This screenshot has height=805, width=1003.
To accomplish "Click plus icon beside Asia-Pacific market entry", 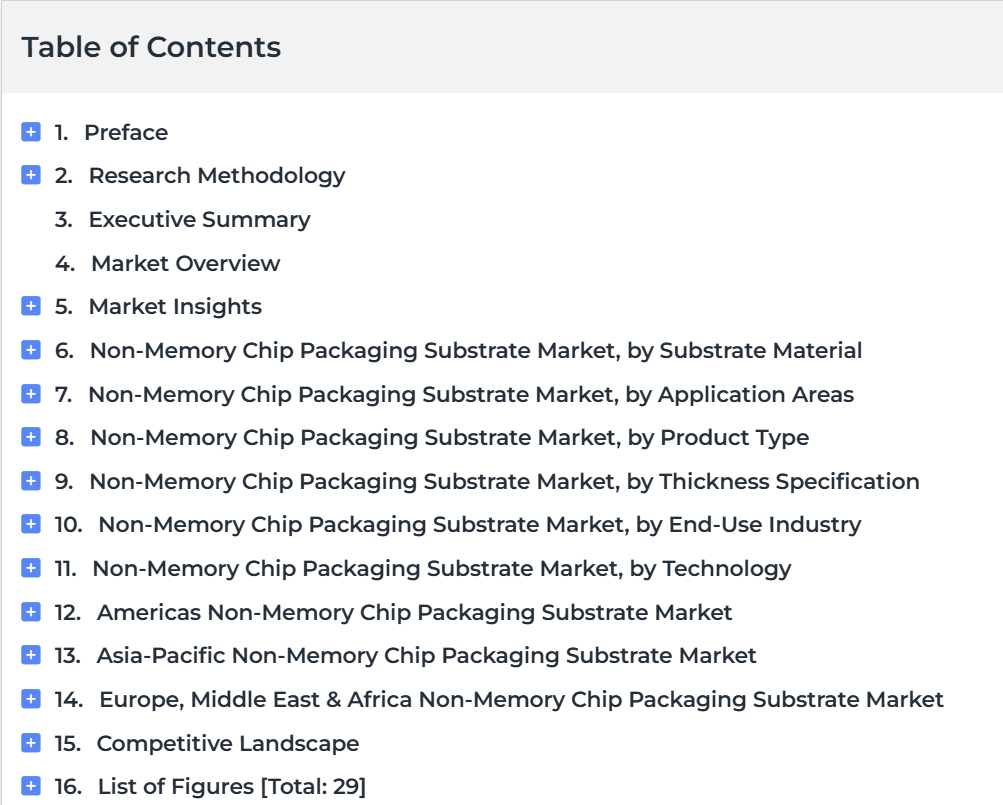I will coord(31,655).
